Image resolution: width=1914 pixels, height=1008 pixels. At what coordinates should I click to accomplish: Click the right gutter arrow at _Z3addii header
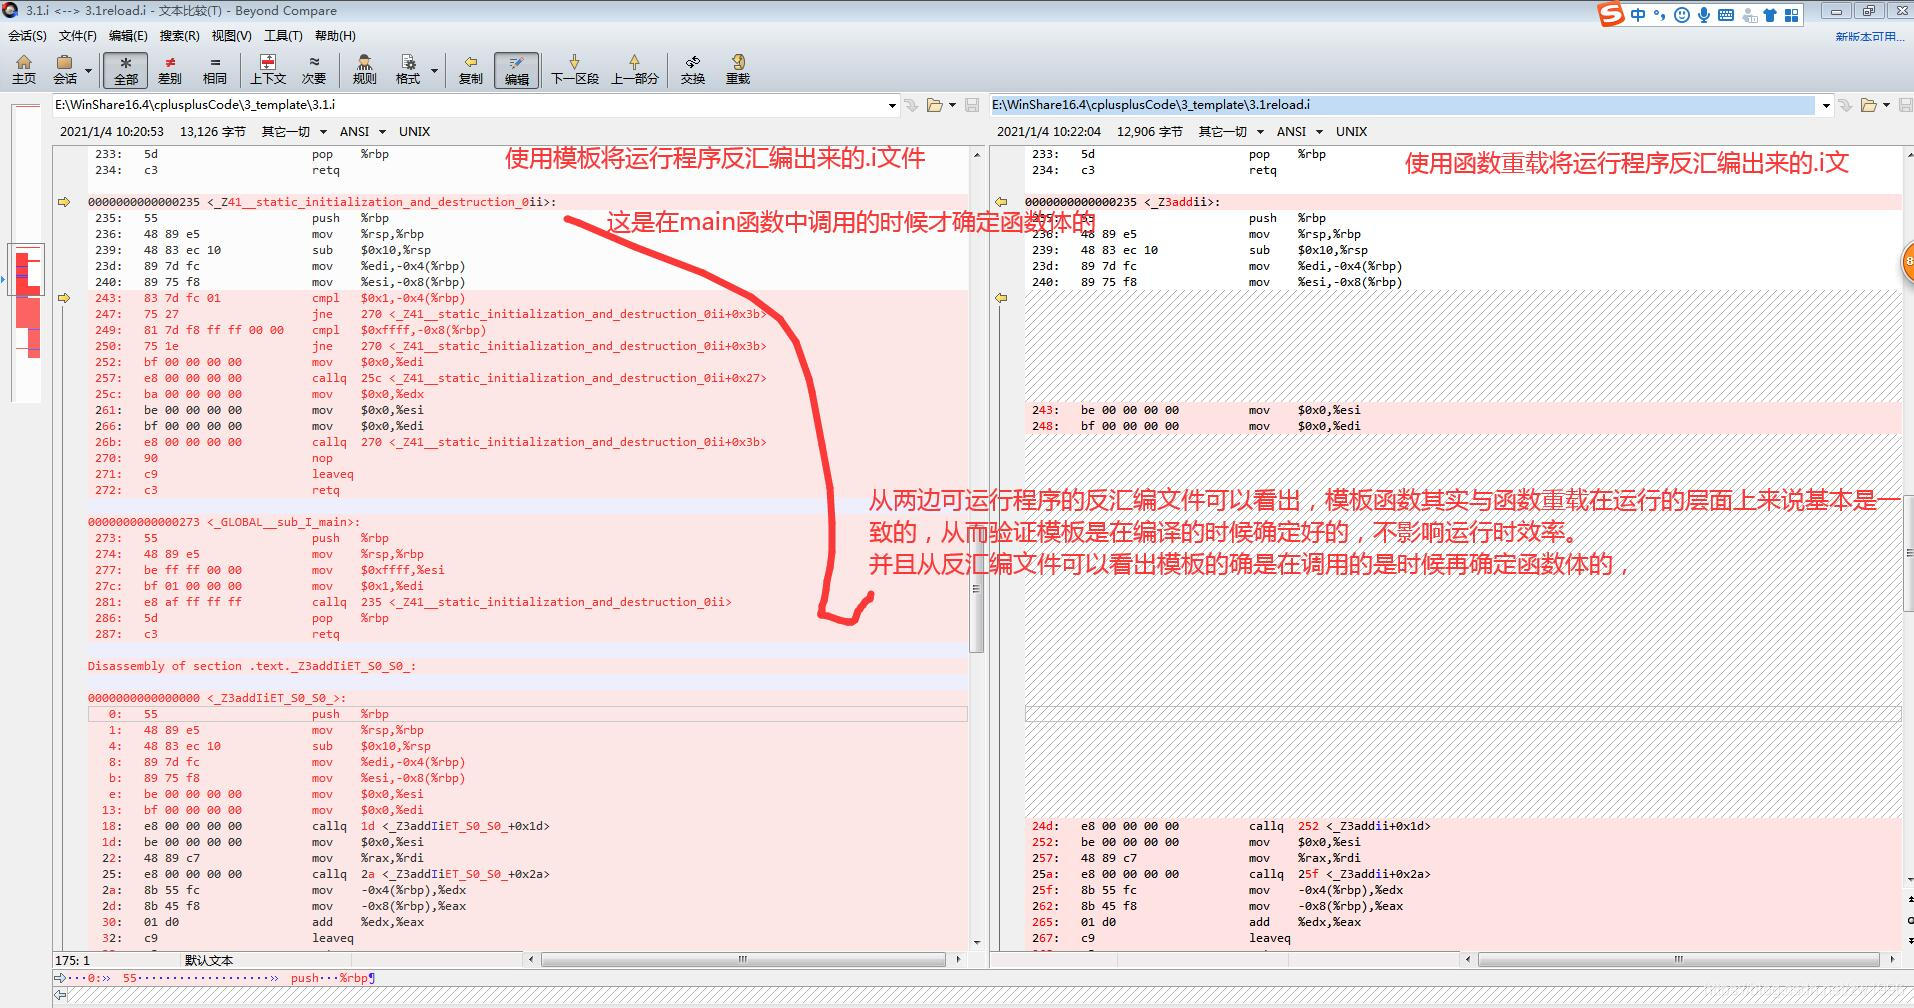1000,202
